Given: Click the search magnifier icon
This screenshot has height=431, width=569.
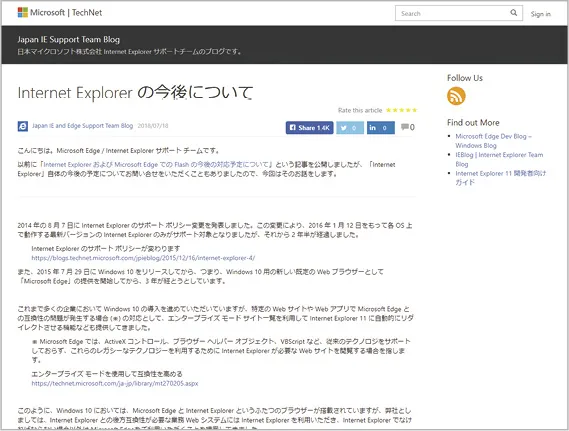Looking at the screenshot, I should (513, 13).
